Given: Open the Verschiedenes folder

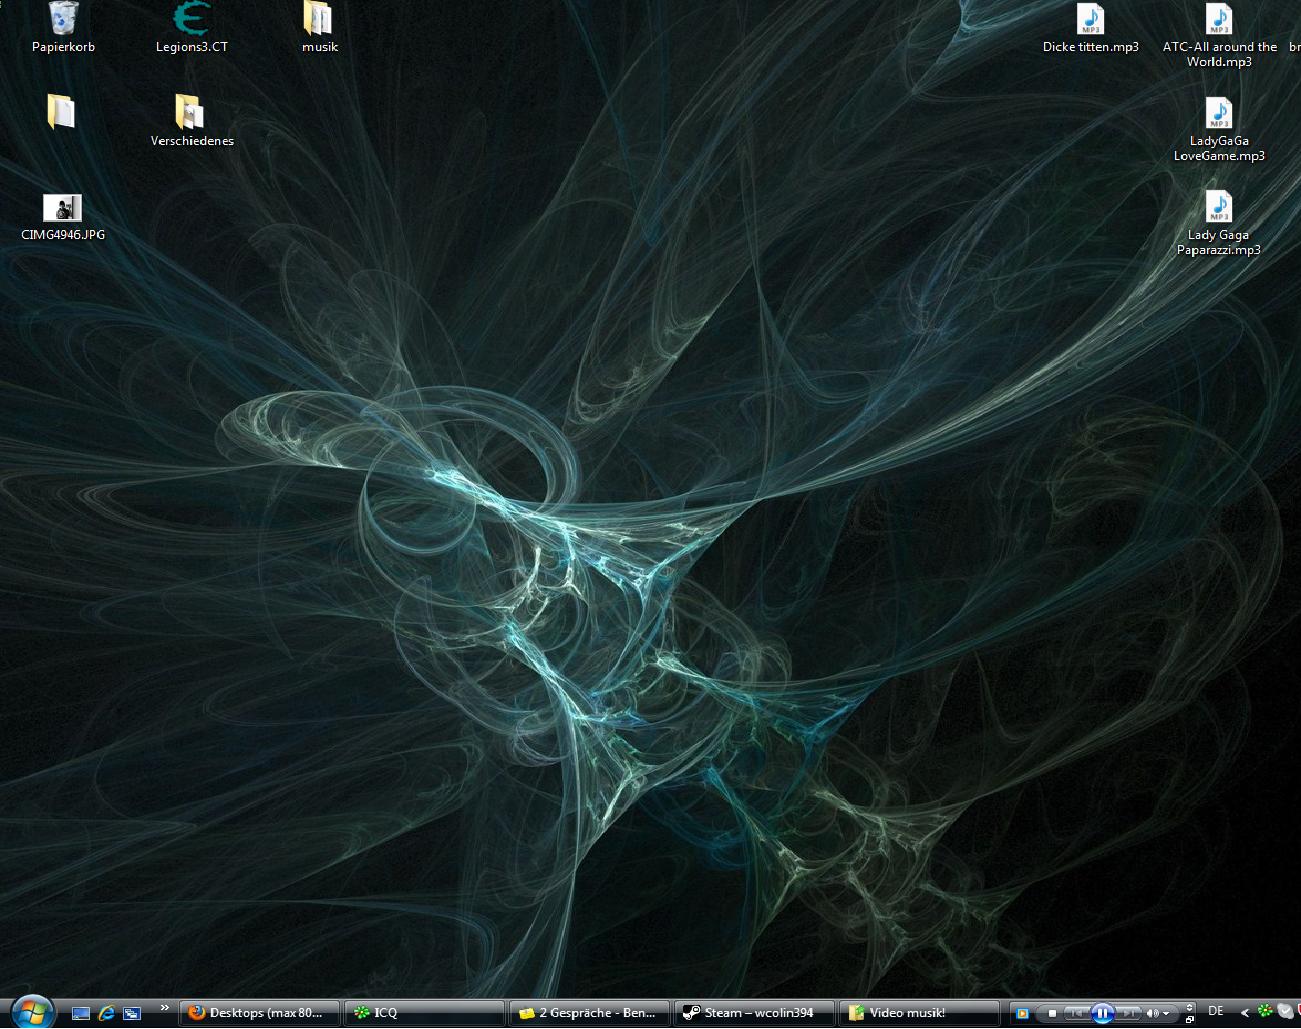Looking at the screenshot, I should pos(190,113).
